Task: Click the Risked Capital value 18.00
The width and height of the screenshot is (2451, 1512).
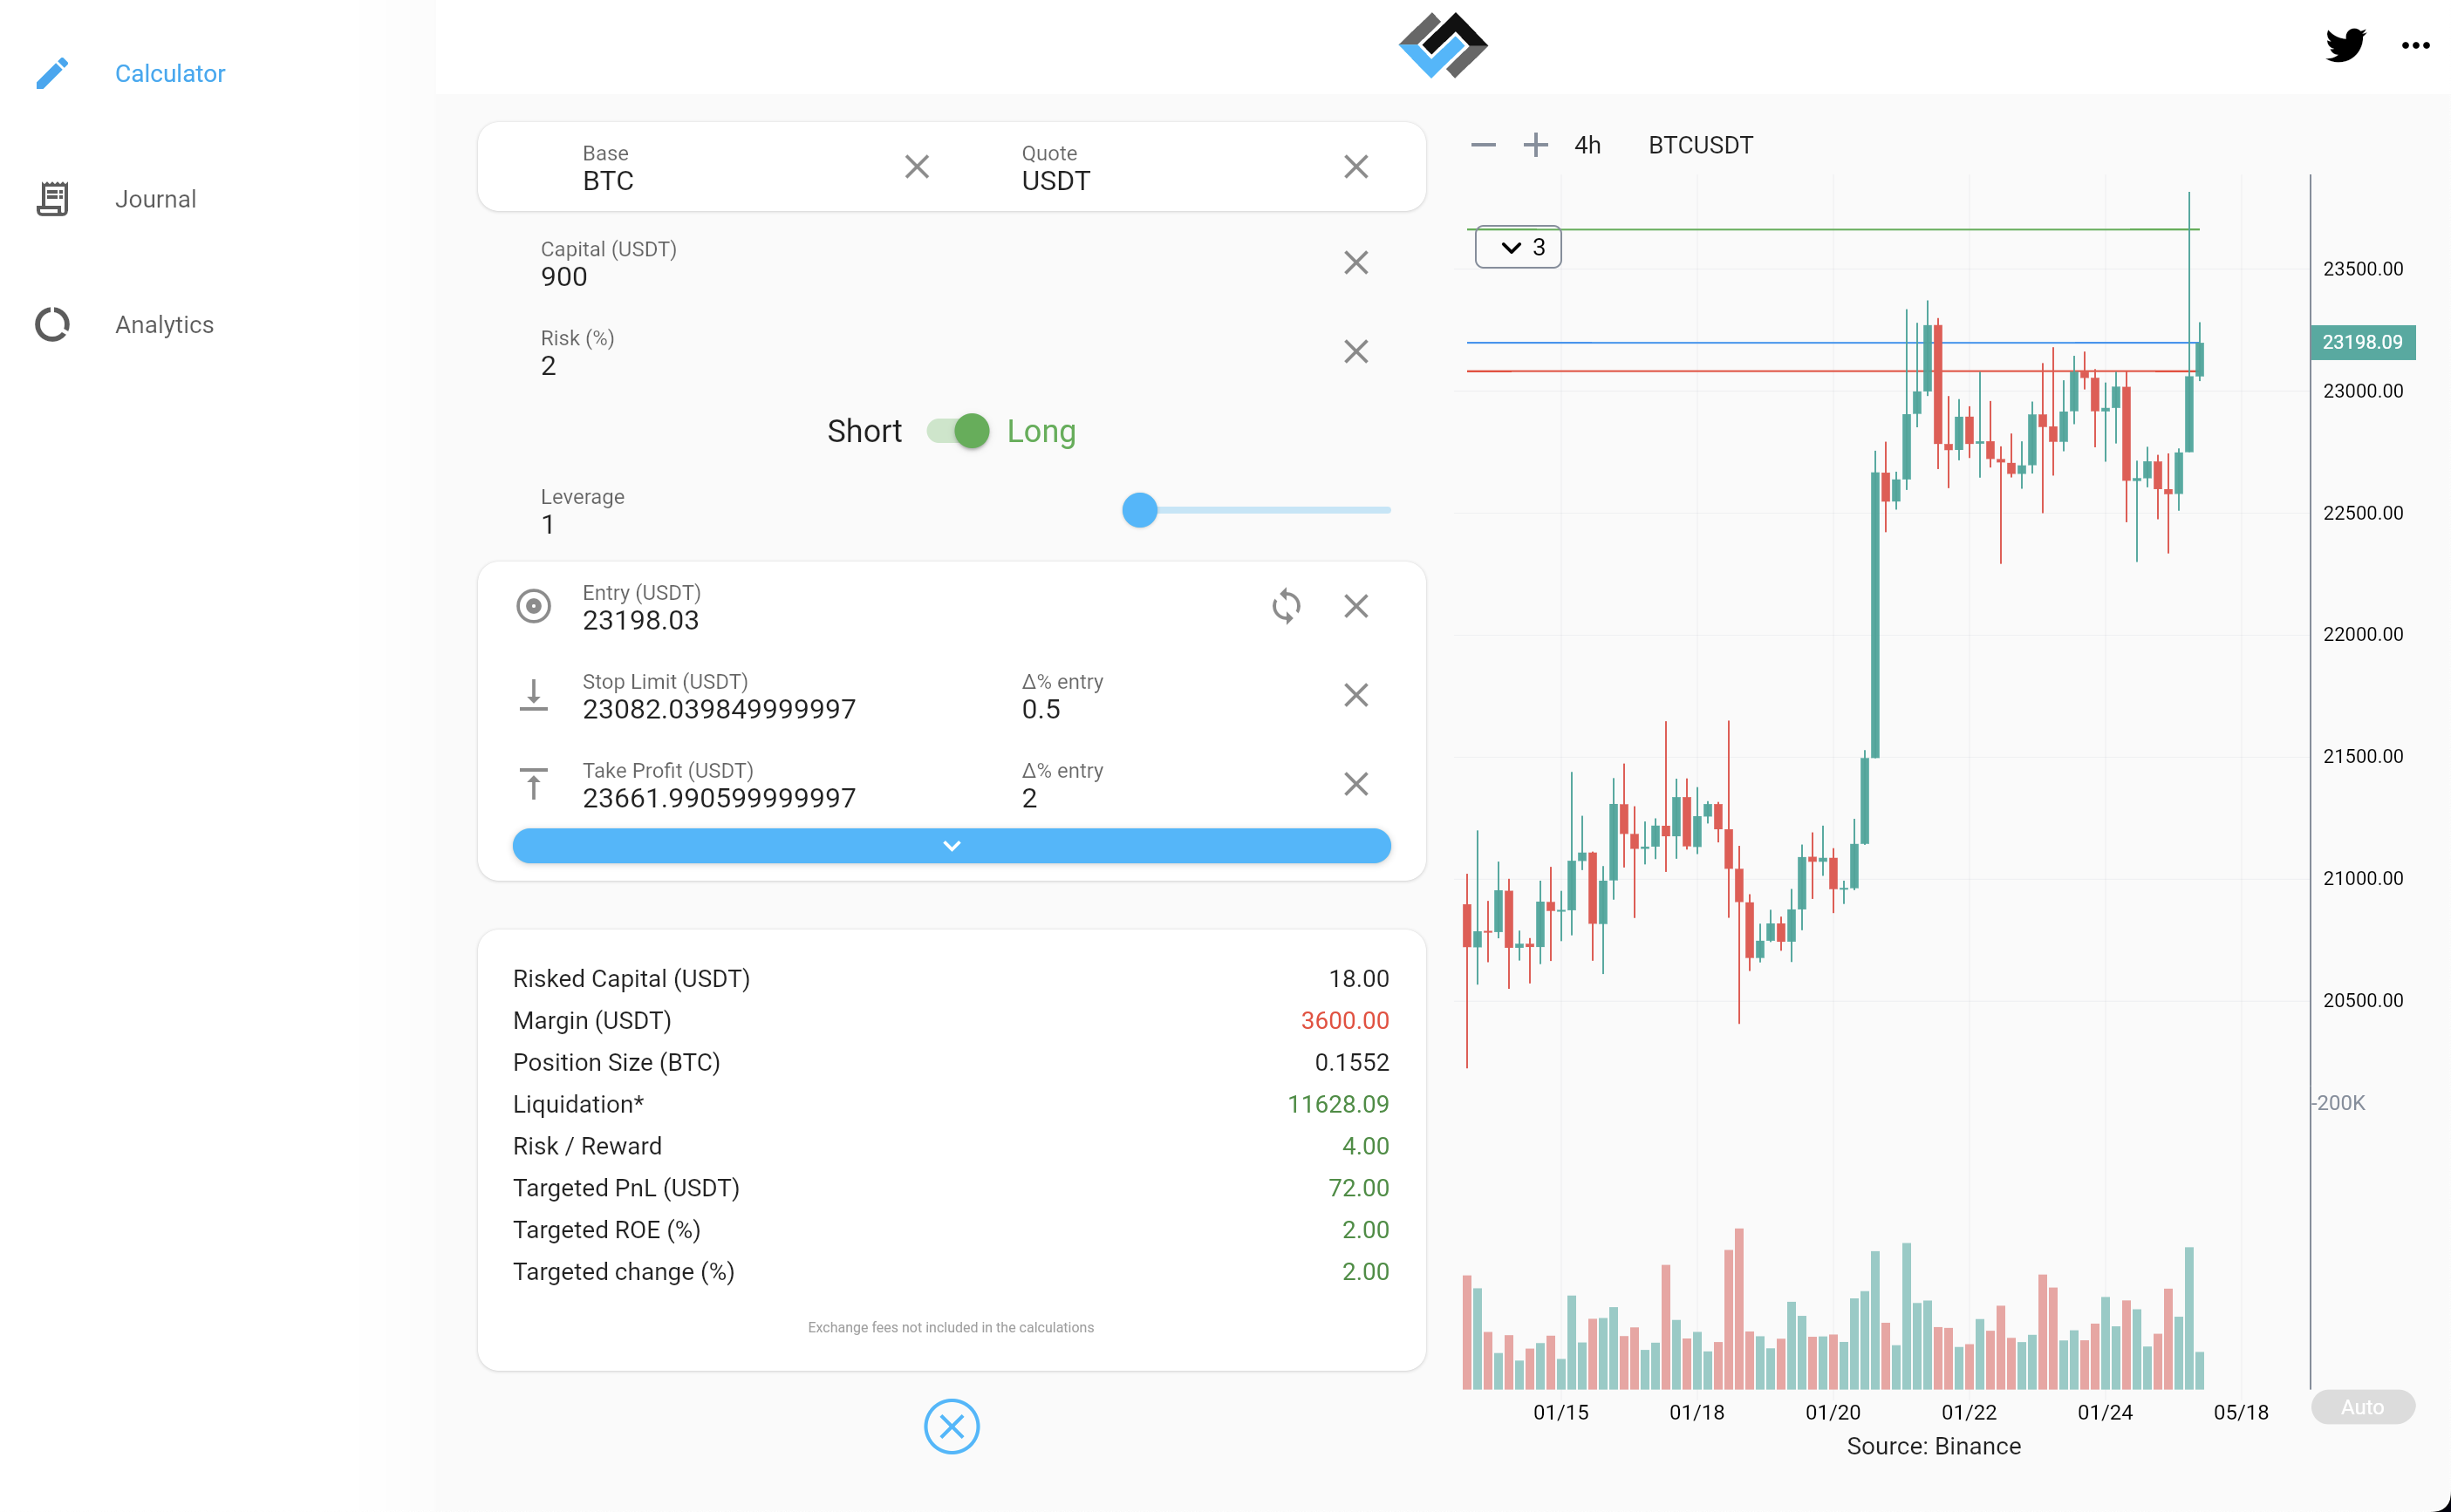Action: (1358, 978)
